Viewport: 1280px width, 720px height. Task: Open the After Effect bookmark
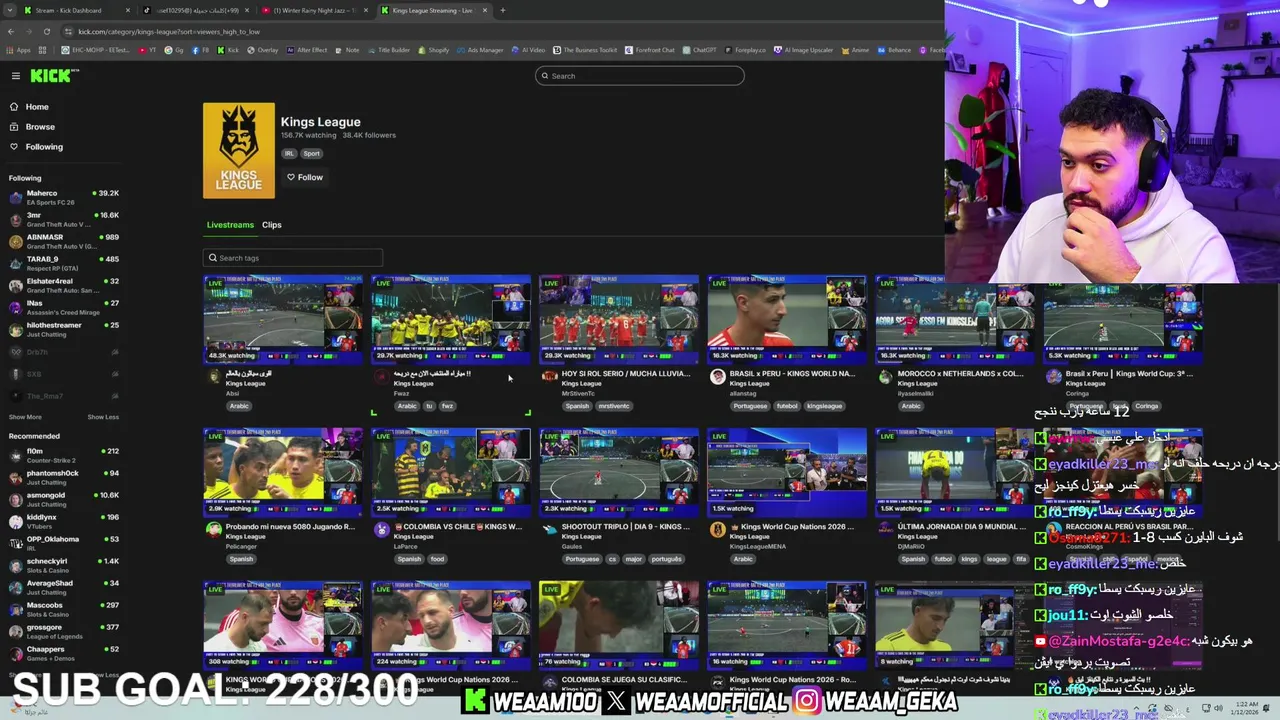pos(307,50)
